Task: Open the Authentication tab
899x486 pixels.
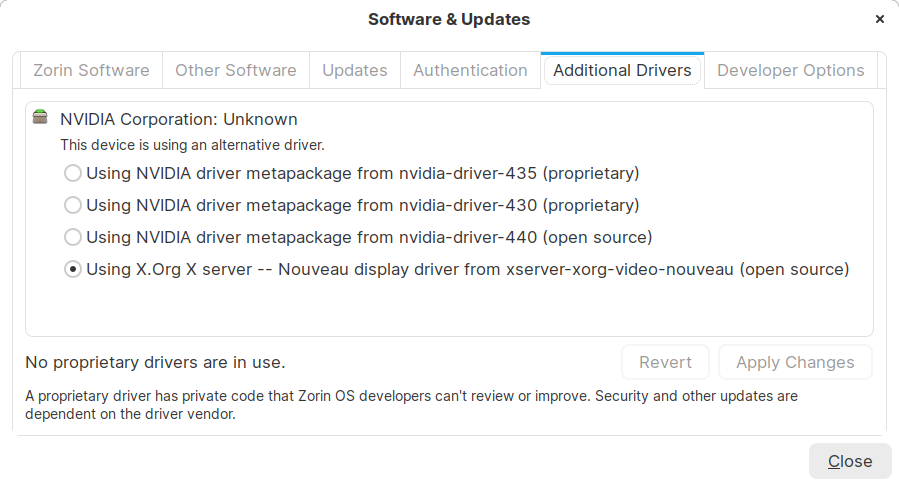Action: click(470, 70)
